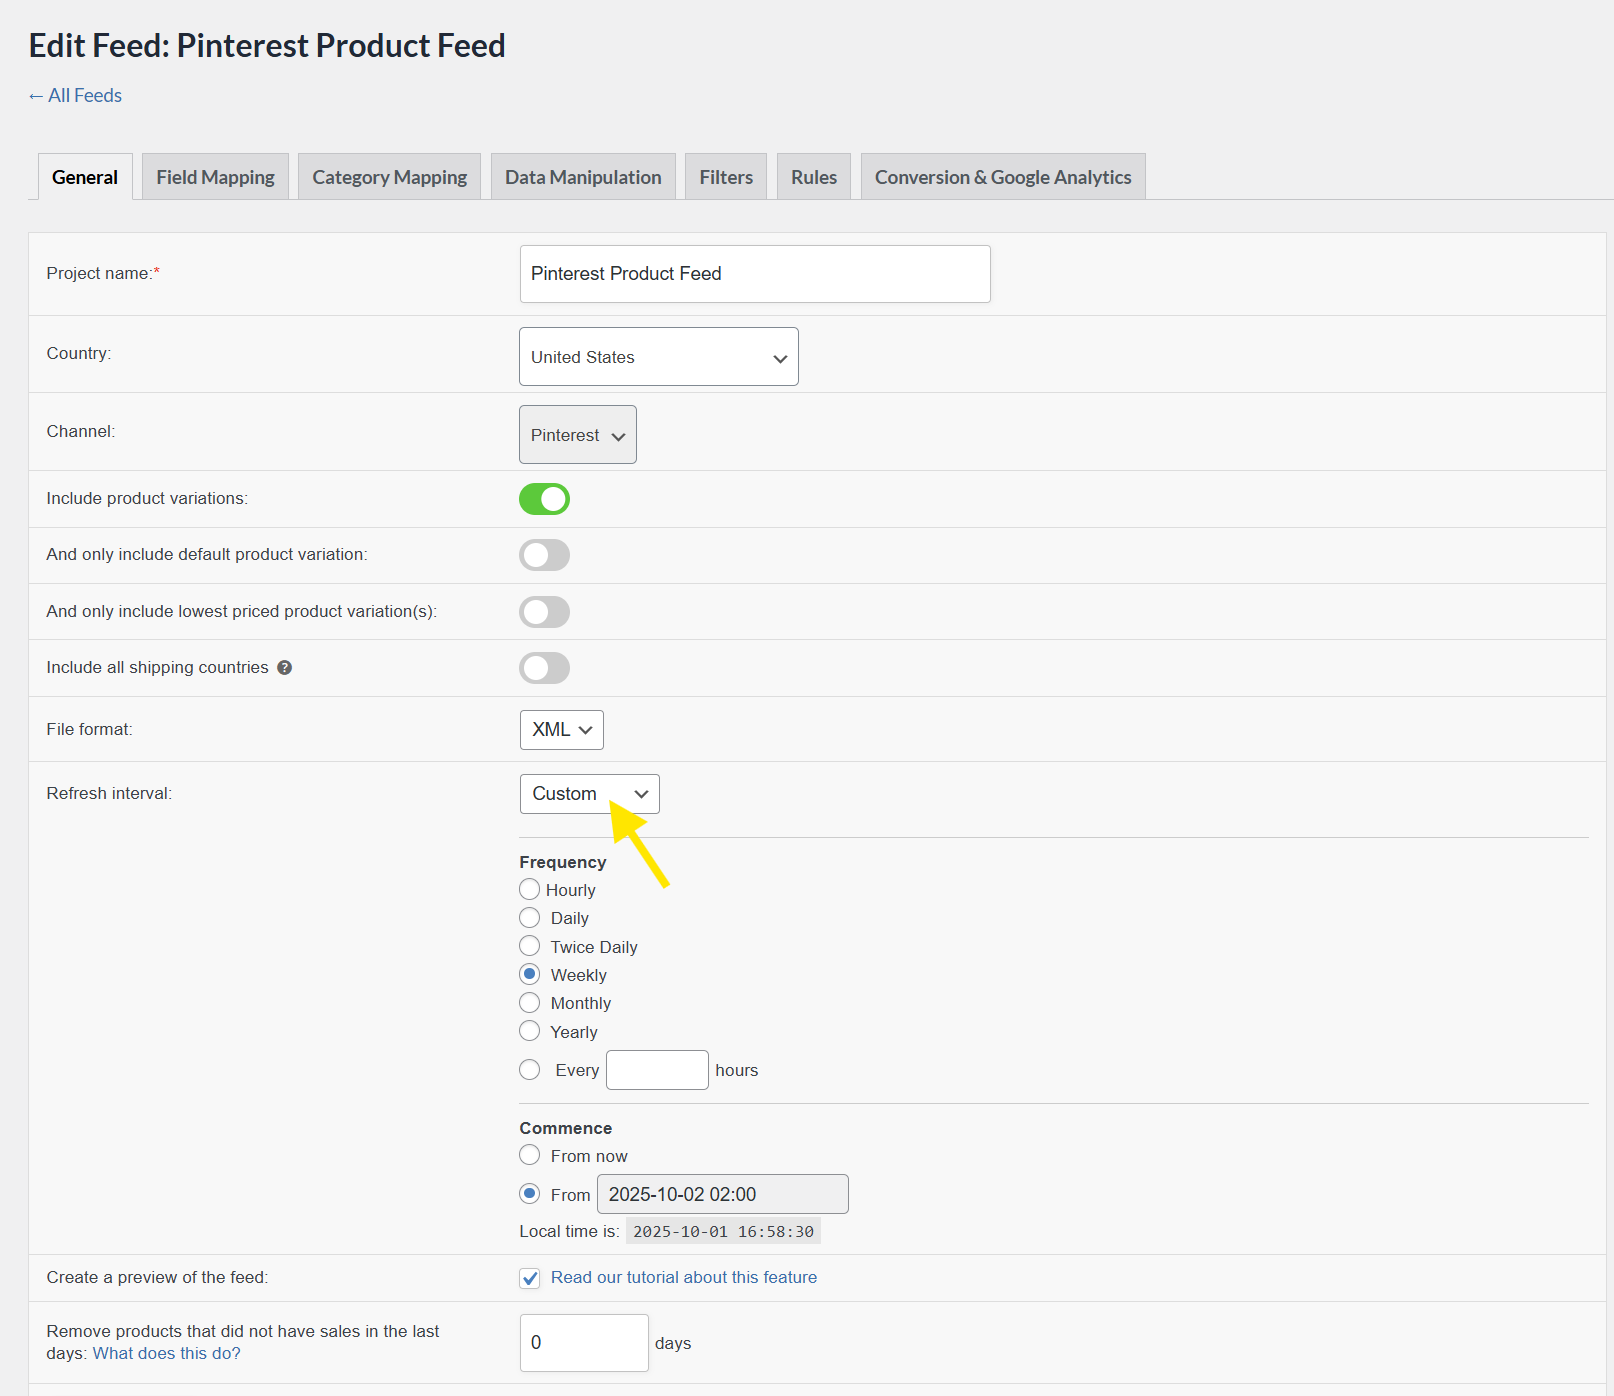Open the Refresh interval Custom dropdown
The height and width of the screenshot is (1396, 1614).
pos(589,794)
